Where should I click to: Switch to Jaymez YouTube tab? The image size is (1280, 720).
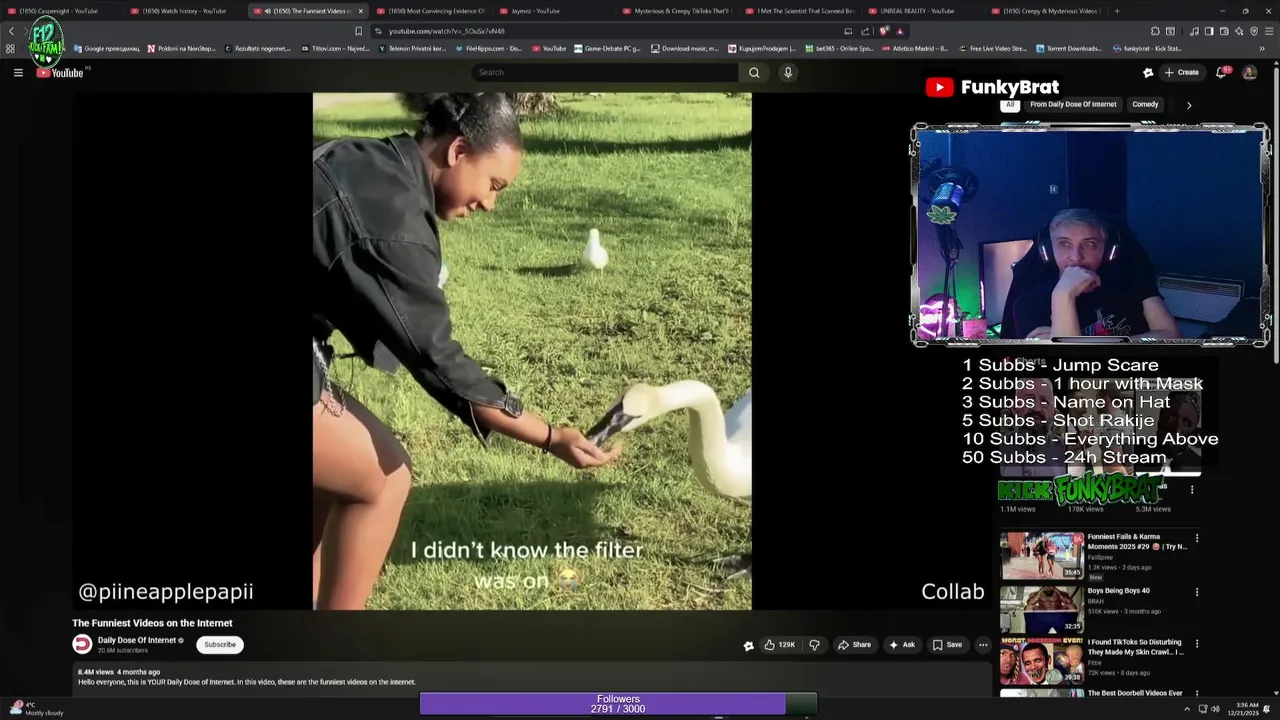[553, 11]
